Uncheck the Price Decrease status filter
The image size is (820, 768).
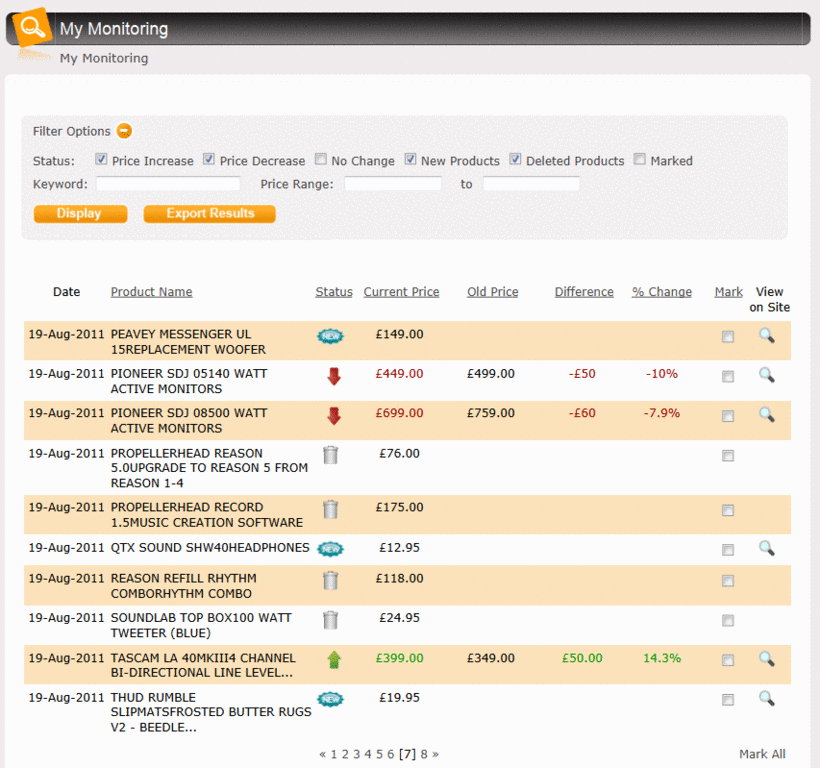pyautogui.click(x=209, y=159)
